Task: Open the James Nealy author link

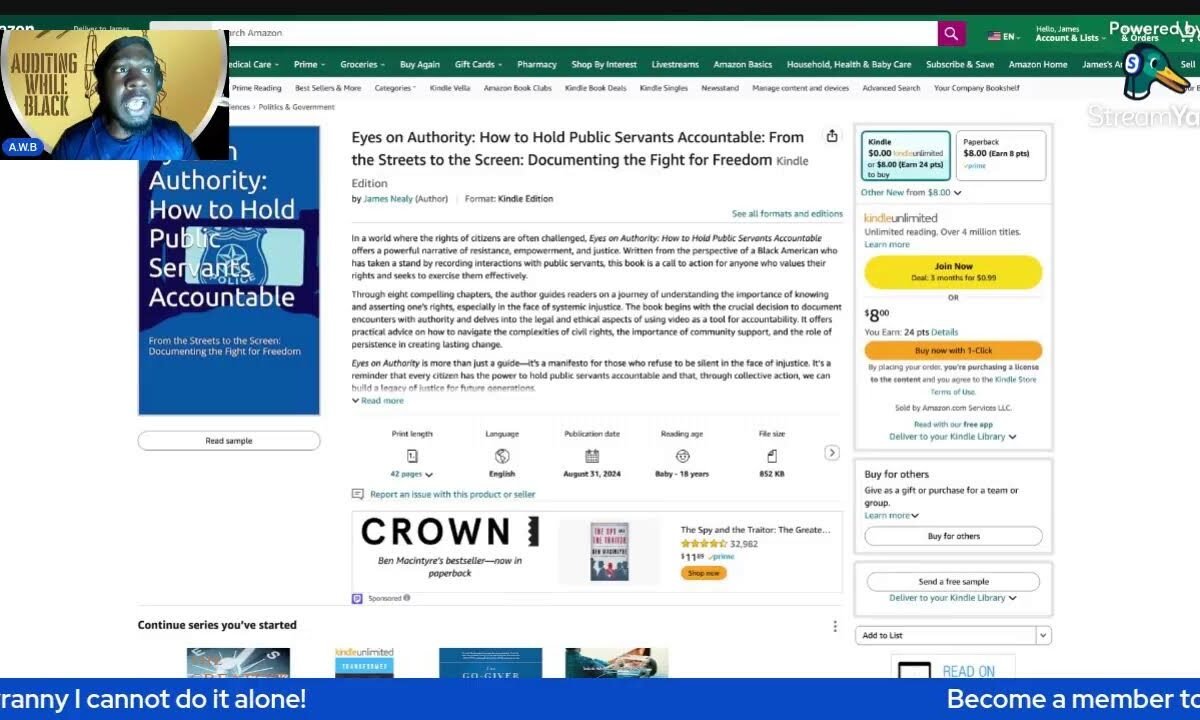Action: click(388, 199)
